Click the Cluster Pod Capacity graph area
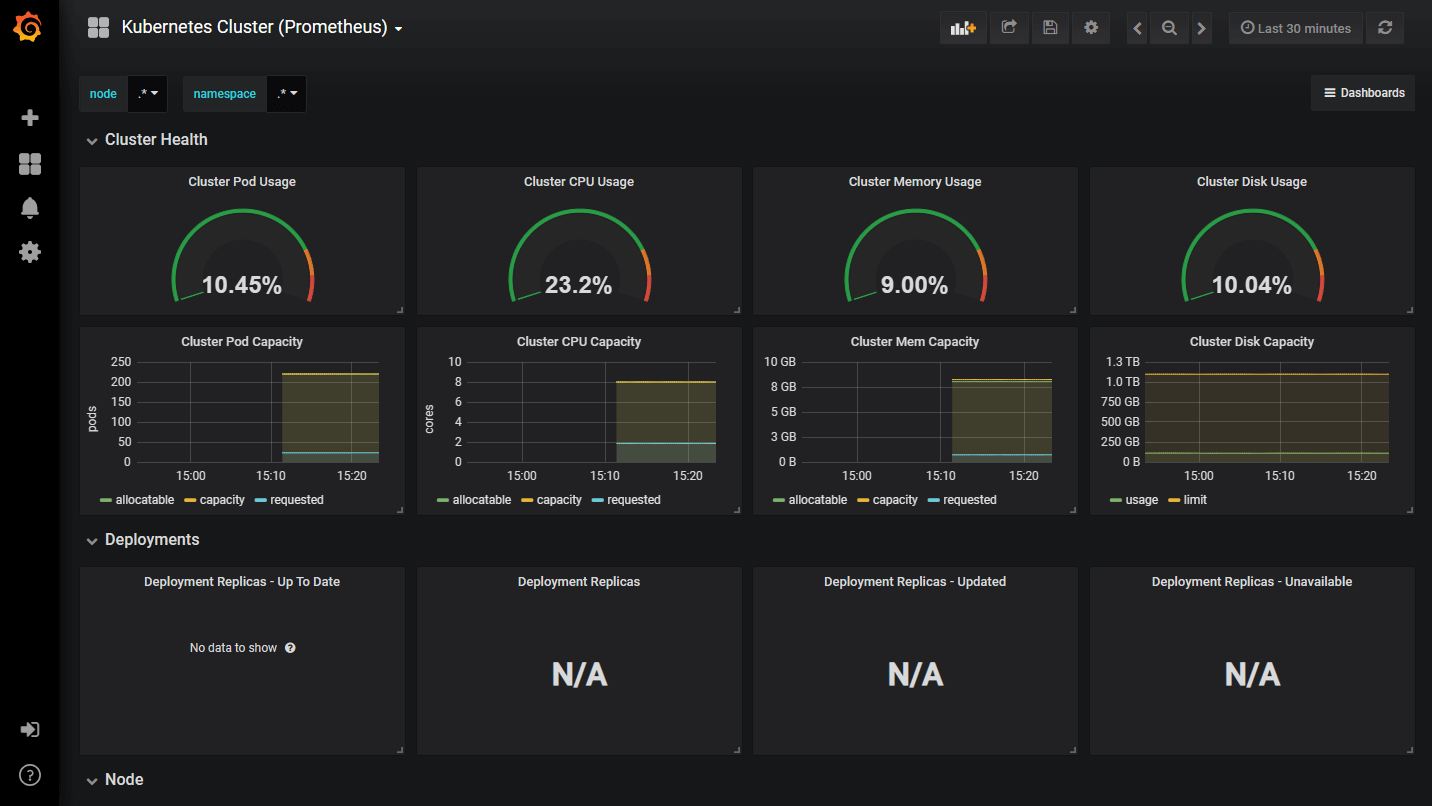 point(259,412)
